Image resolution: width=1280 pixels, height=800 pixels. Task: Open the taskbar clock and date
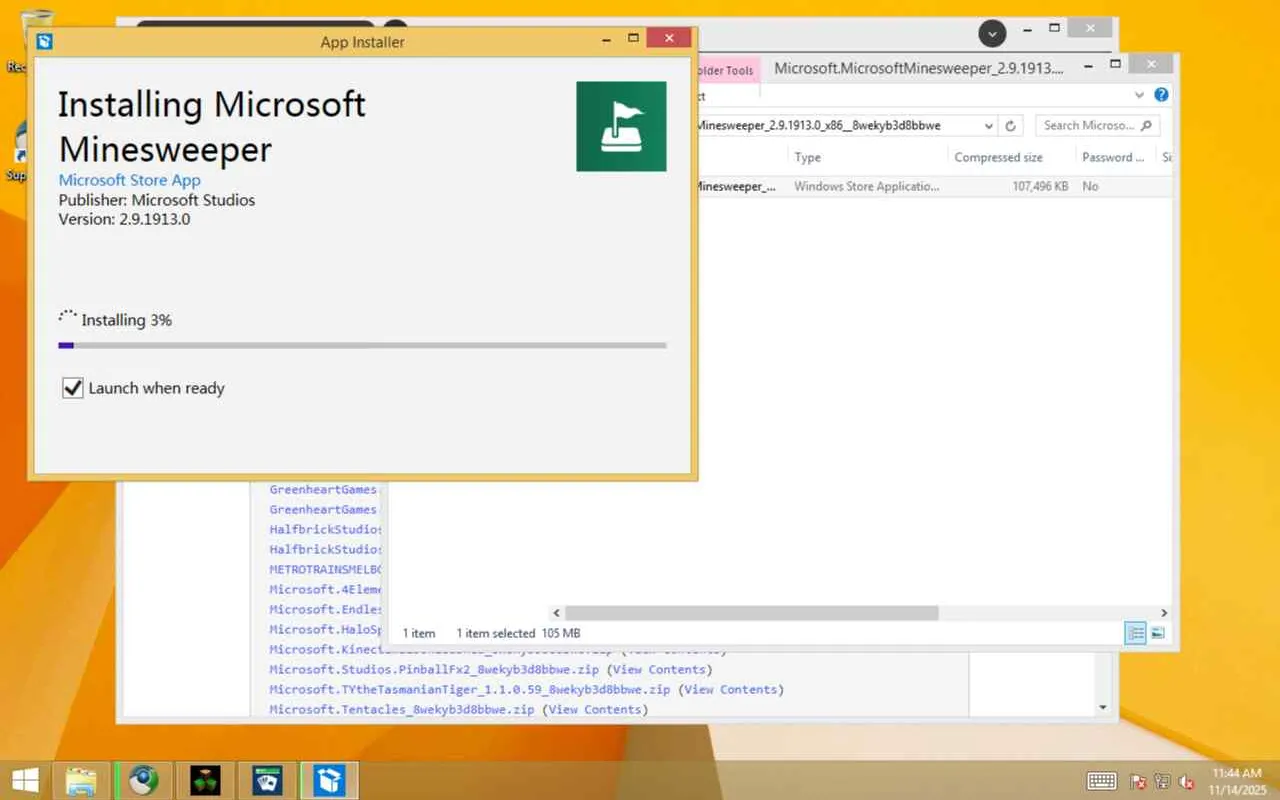[1238, 781]
